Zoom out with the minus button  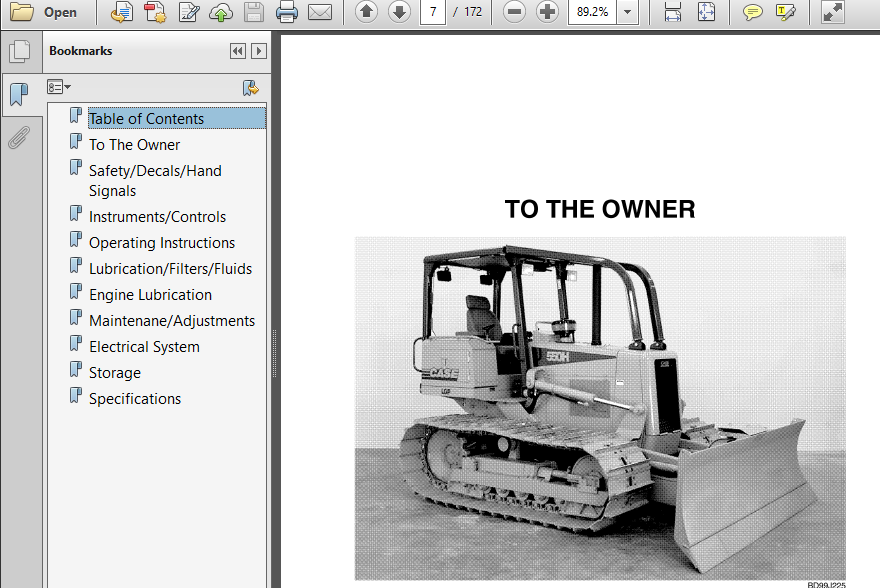(x=514, y=12)
